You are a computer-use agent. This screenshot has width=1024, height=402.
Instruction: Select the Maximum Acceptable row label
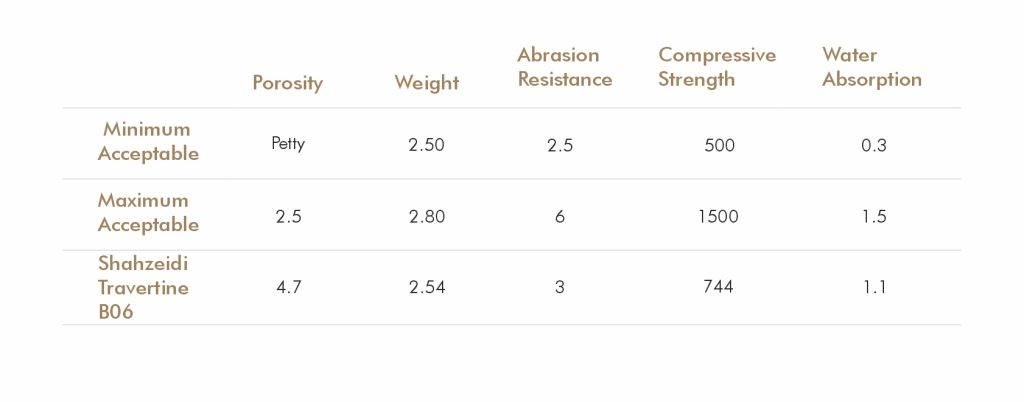point(148,213)
